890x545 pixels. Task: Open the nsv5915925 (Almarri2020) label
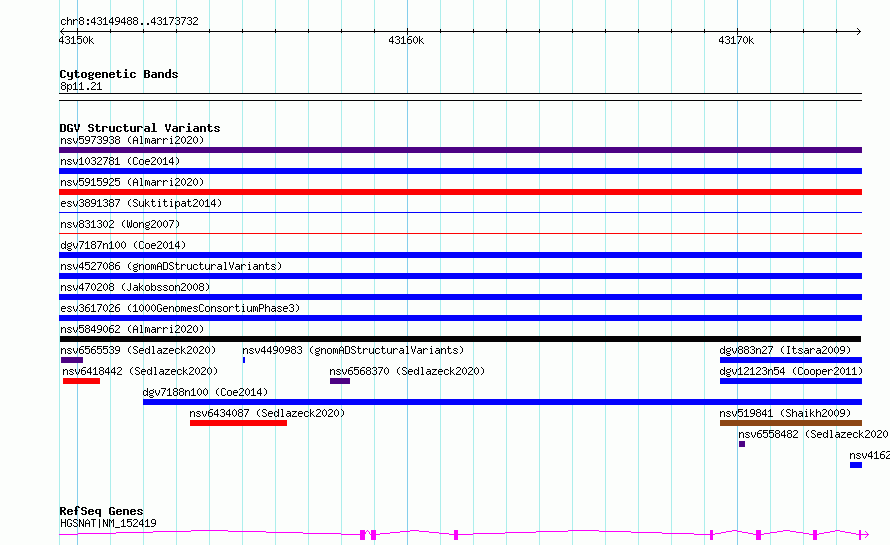pos(132,182)
